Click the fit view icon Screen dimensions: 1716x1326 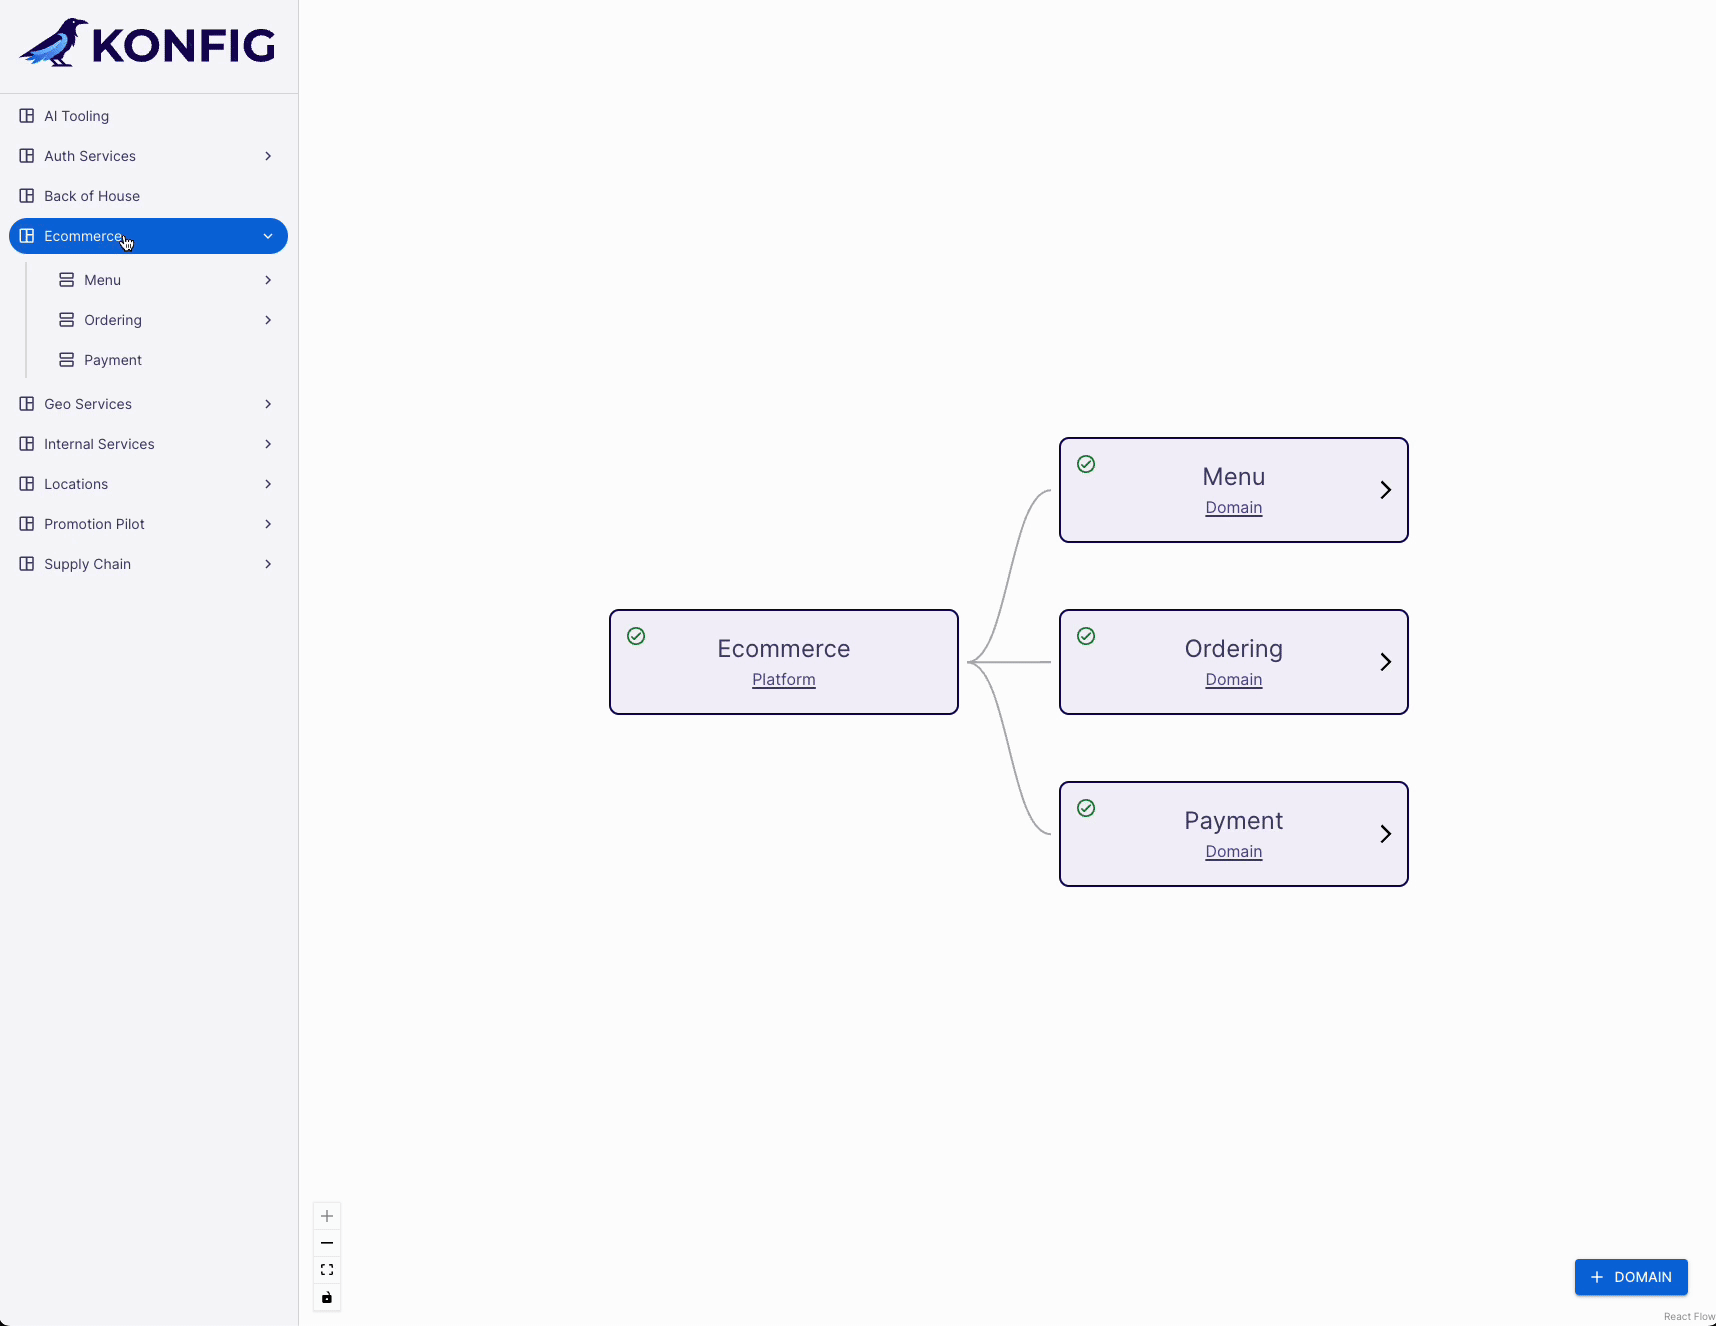coord(327,1270)
